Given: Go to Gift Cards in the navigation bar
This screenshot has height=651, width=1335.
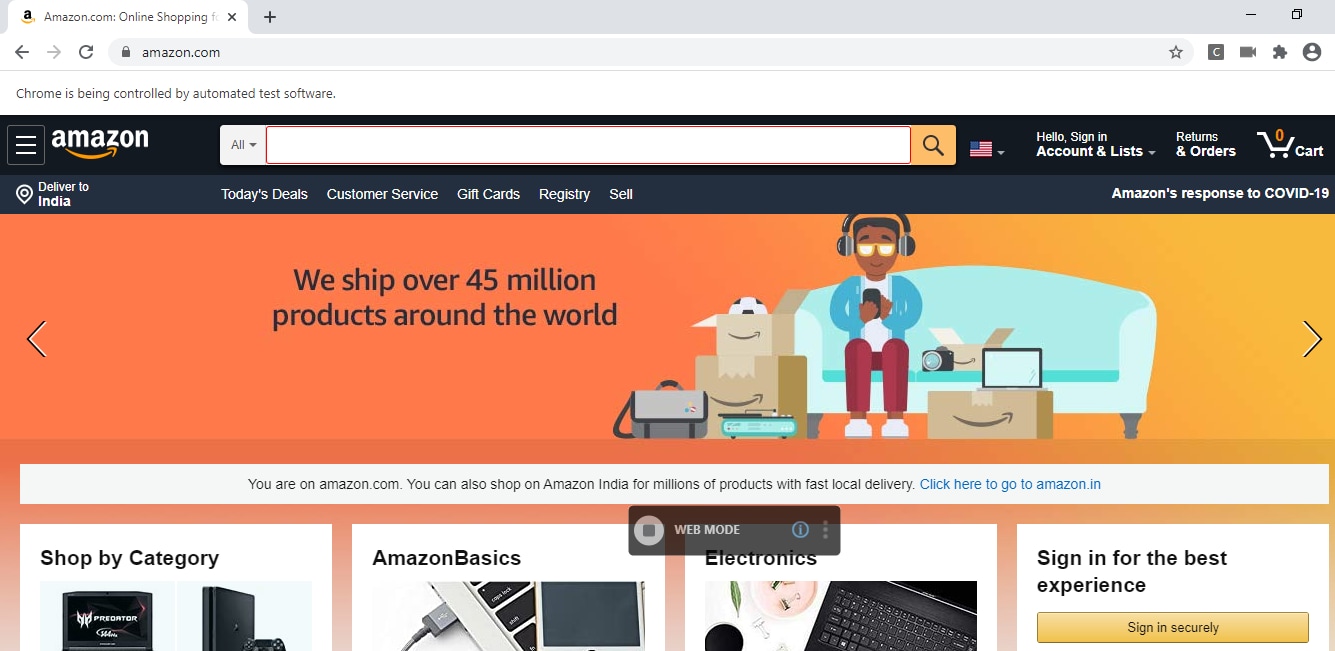Looking at the screenshot, I should [488, 194].
